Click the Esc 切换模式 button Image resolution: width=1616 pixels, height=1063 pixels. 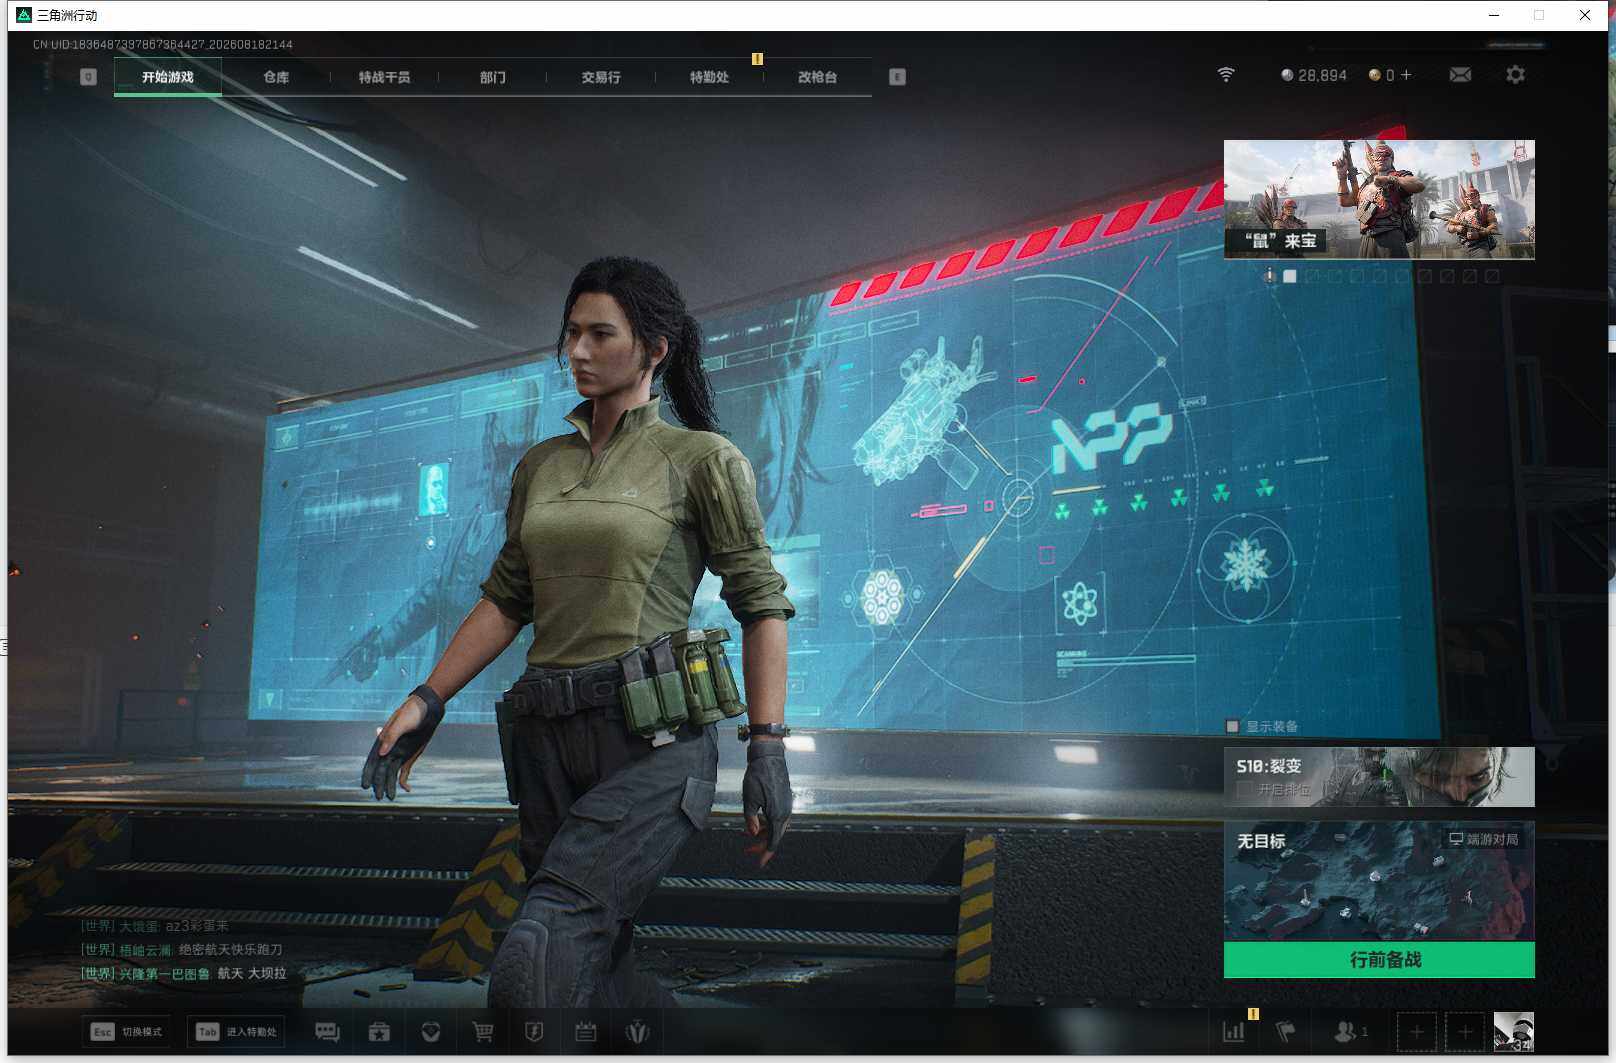[x=127, y=1032]
